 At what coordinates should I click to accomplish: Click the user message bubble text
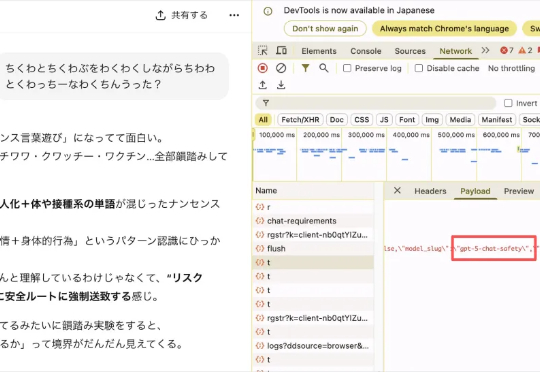point(110,76)
